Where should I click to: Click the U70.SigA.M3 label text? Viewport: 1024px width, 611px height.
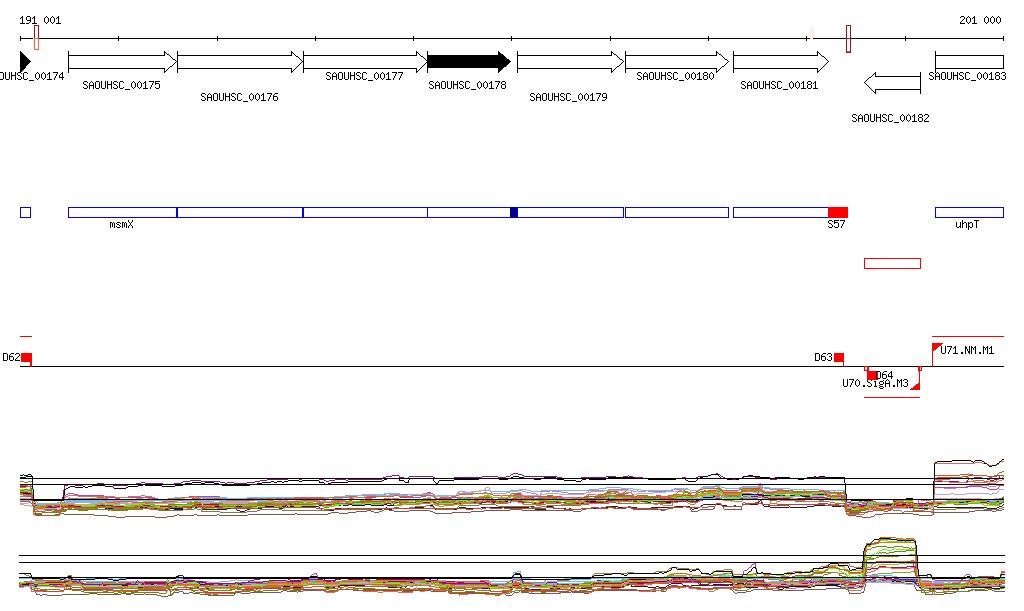click(x=875, y=384)
